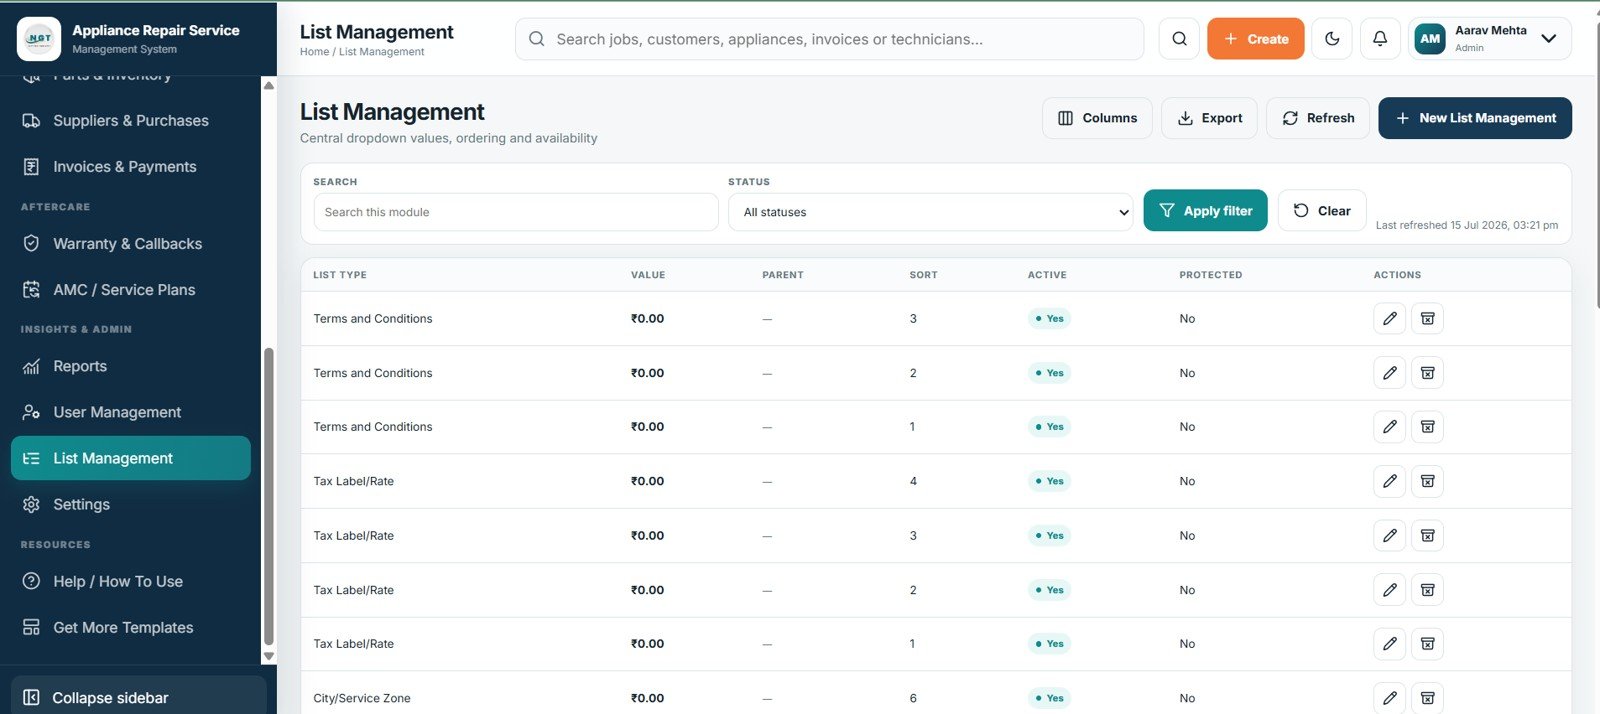Edit Terms and Conditions row with sort 2
The width and height of the screenshot is (1600, 714).
[1389, 373]
